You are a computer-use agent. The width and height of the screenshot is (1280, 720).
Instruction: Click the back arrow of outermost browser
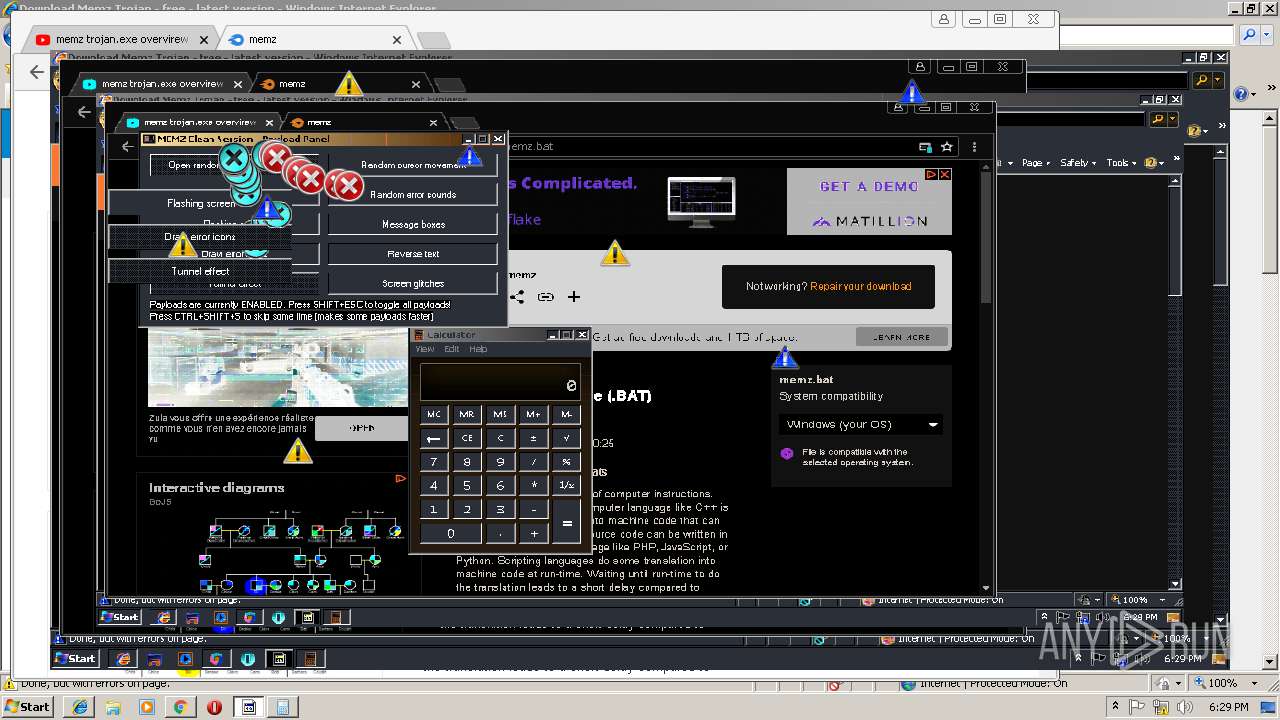tap(37, 72)
